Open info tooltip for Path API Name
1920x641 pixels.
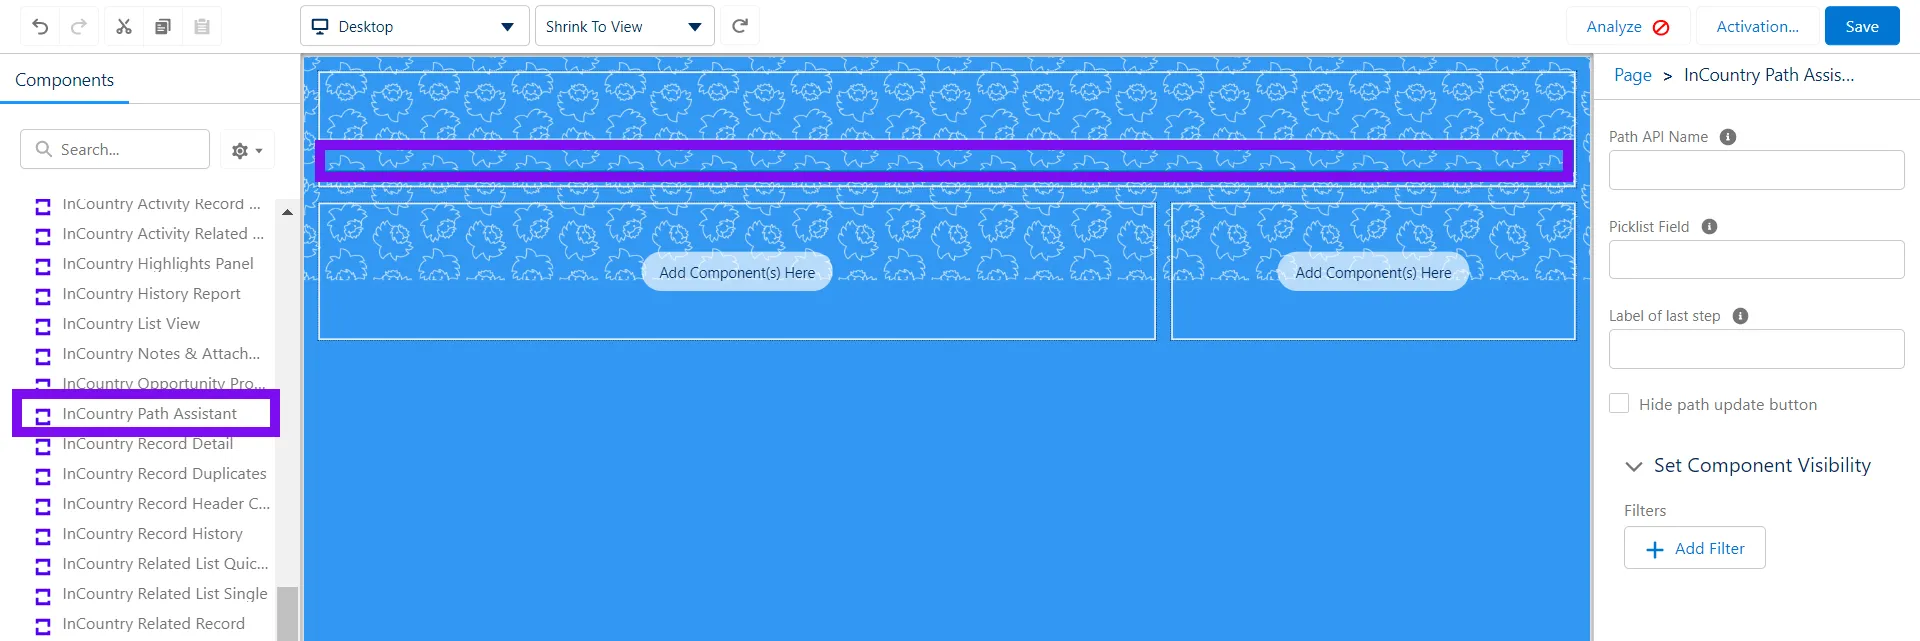pos(1727,137)
